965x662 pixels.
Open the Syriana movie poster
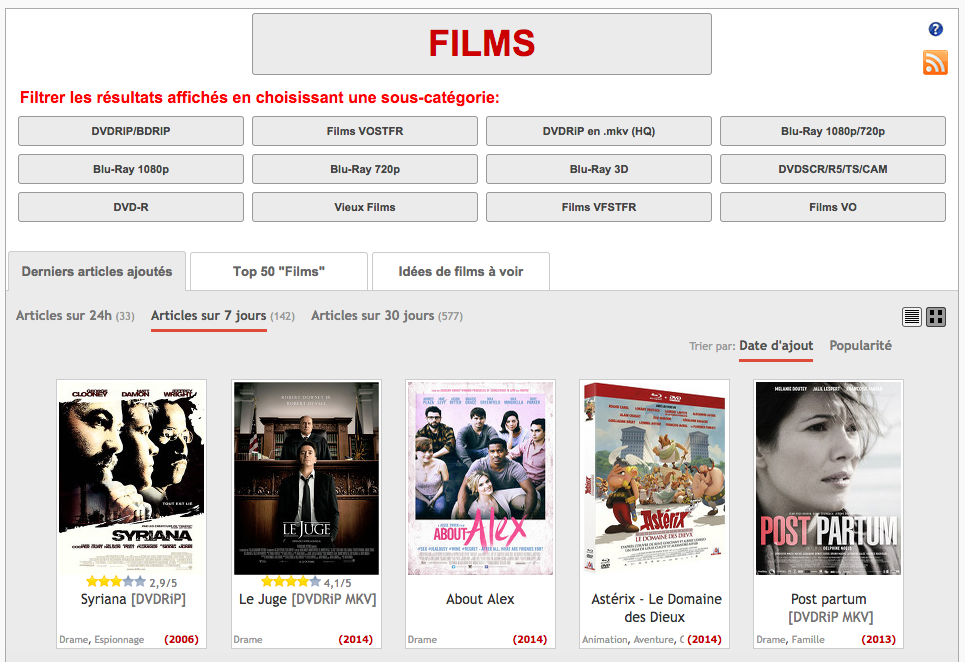pos(132,478)
